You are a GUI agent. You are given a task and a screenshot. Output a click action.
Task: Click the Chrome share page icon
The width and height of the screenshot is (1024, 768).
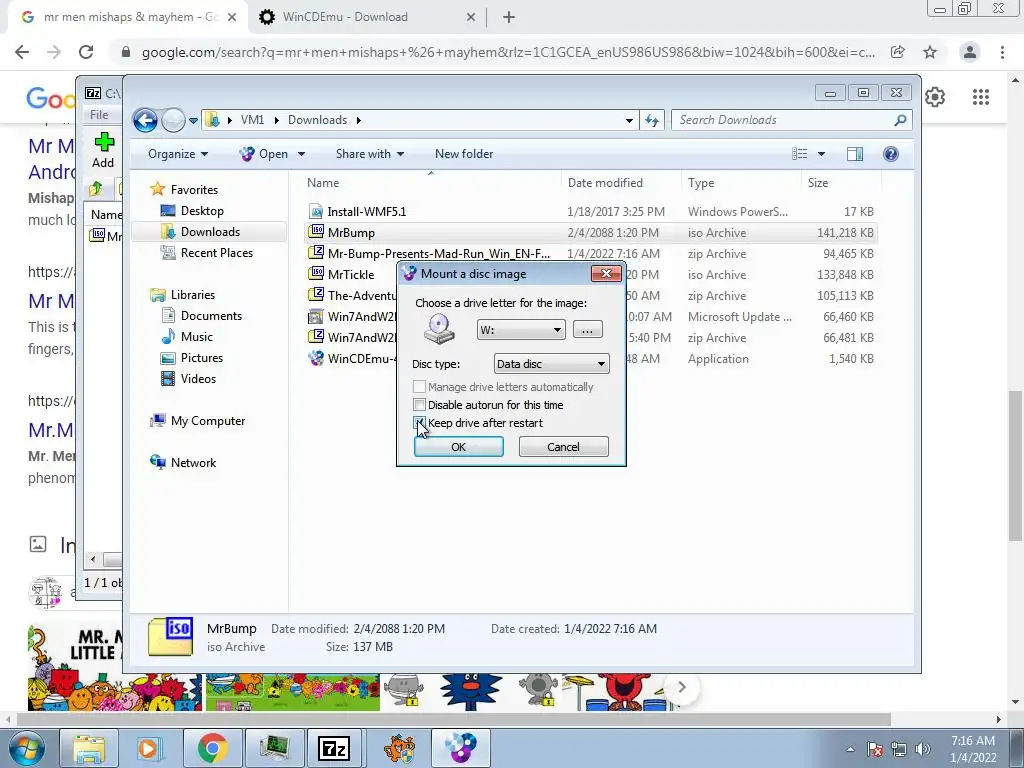tap(898, 52)
